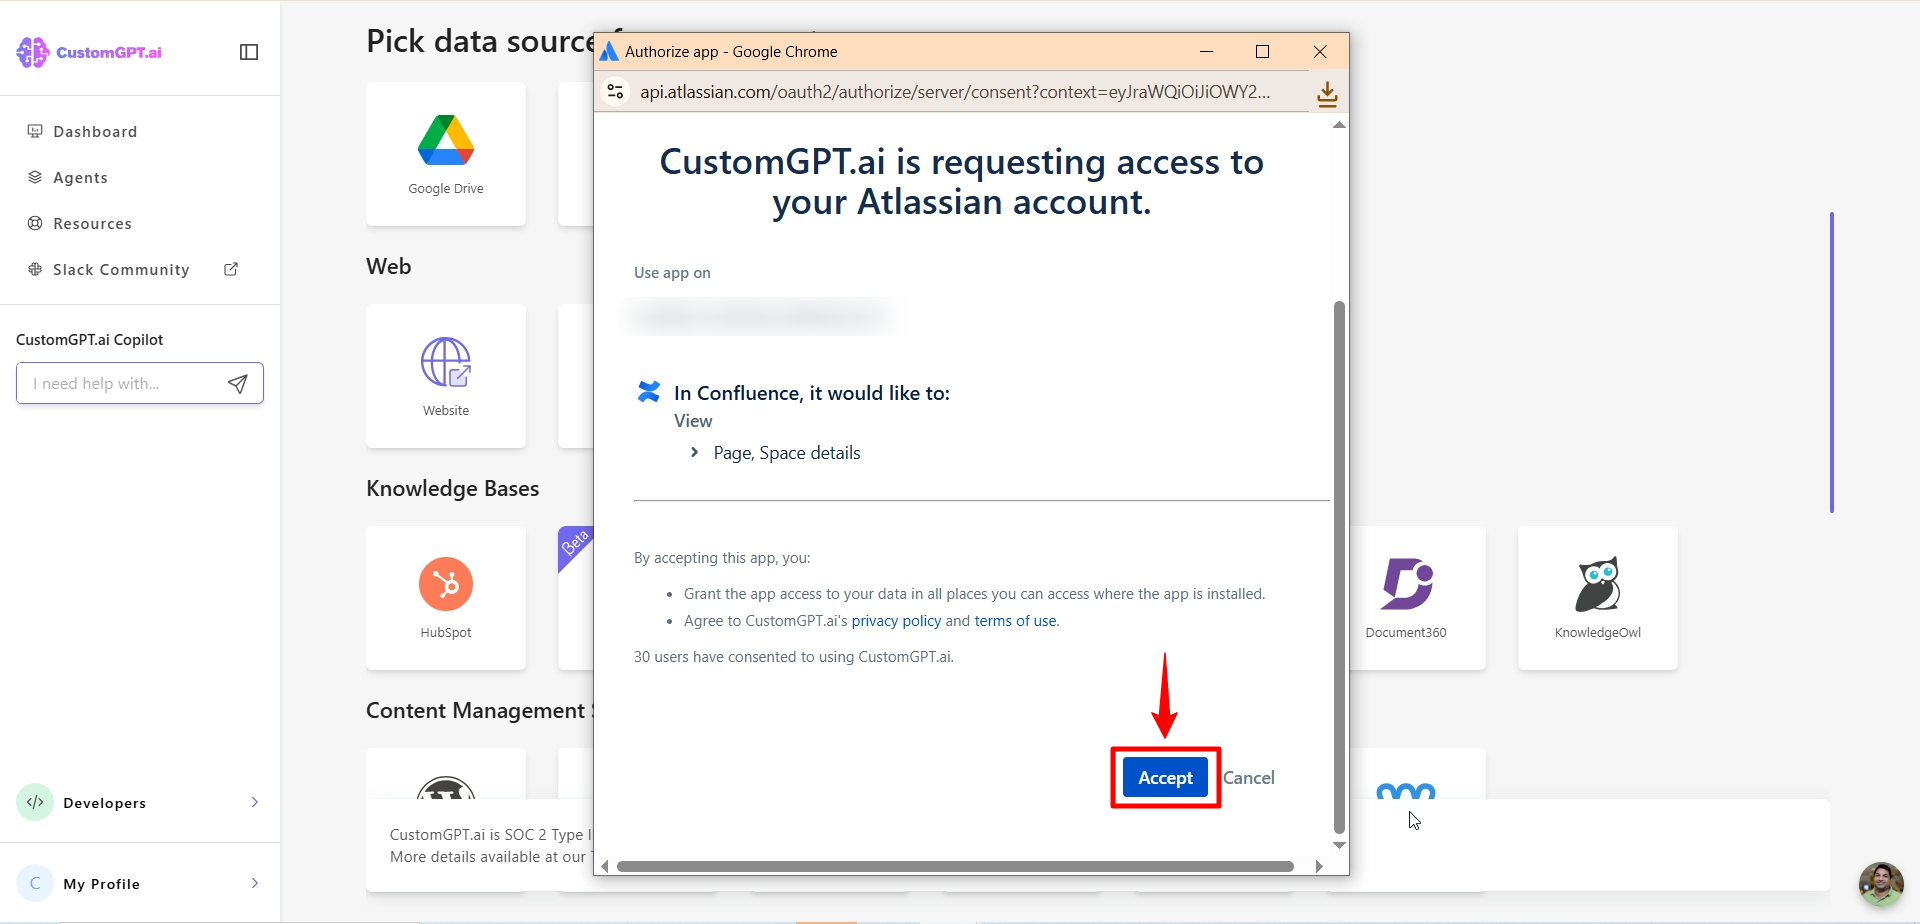The width and height of the screenshot is (1920, 924).
Task: Click the CustomGPT.ai logo
Action: coord(89,52)
